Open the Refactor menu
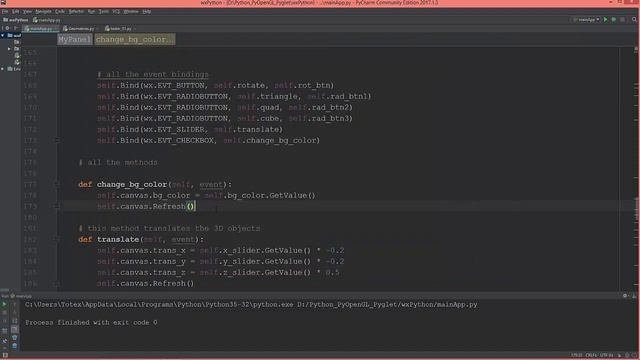 (x=76, y=11)
